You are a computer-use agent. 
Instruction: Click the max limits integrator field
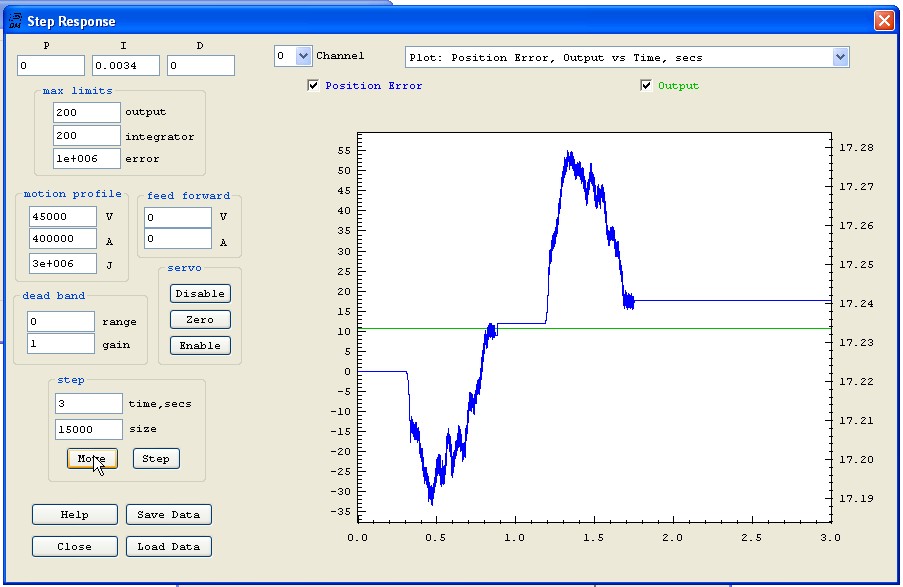coord(86,135)
